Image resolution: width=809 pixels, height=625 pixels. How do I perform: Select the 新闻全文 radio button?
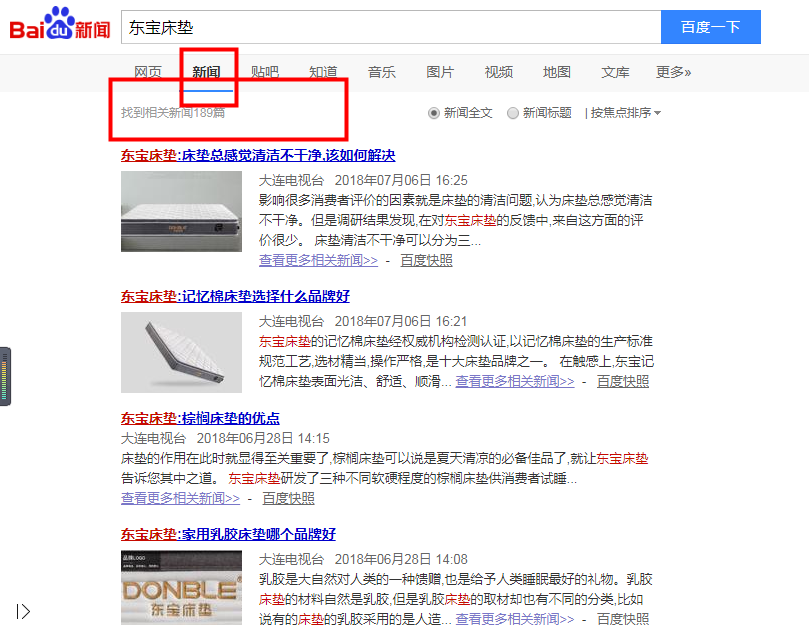tap(434, 113)
